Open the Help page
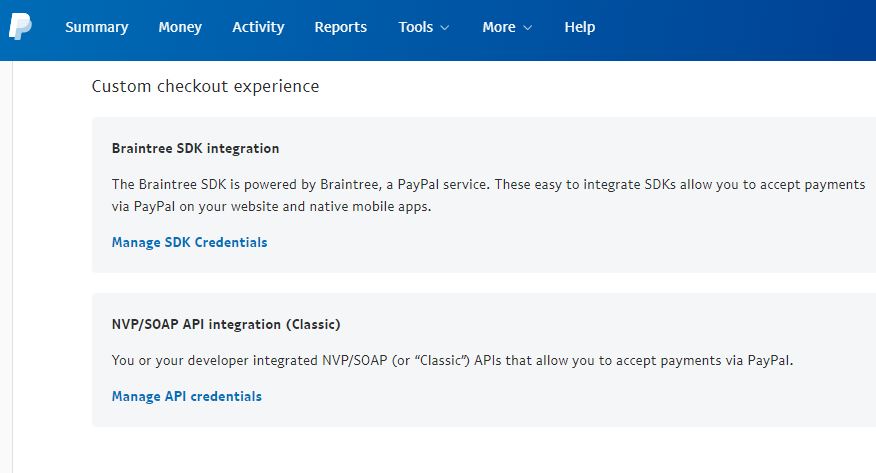 click(579, 27)
